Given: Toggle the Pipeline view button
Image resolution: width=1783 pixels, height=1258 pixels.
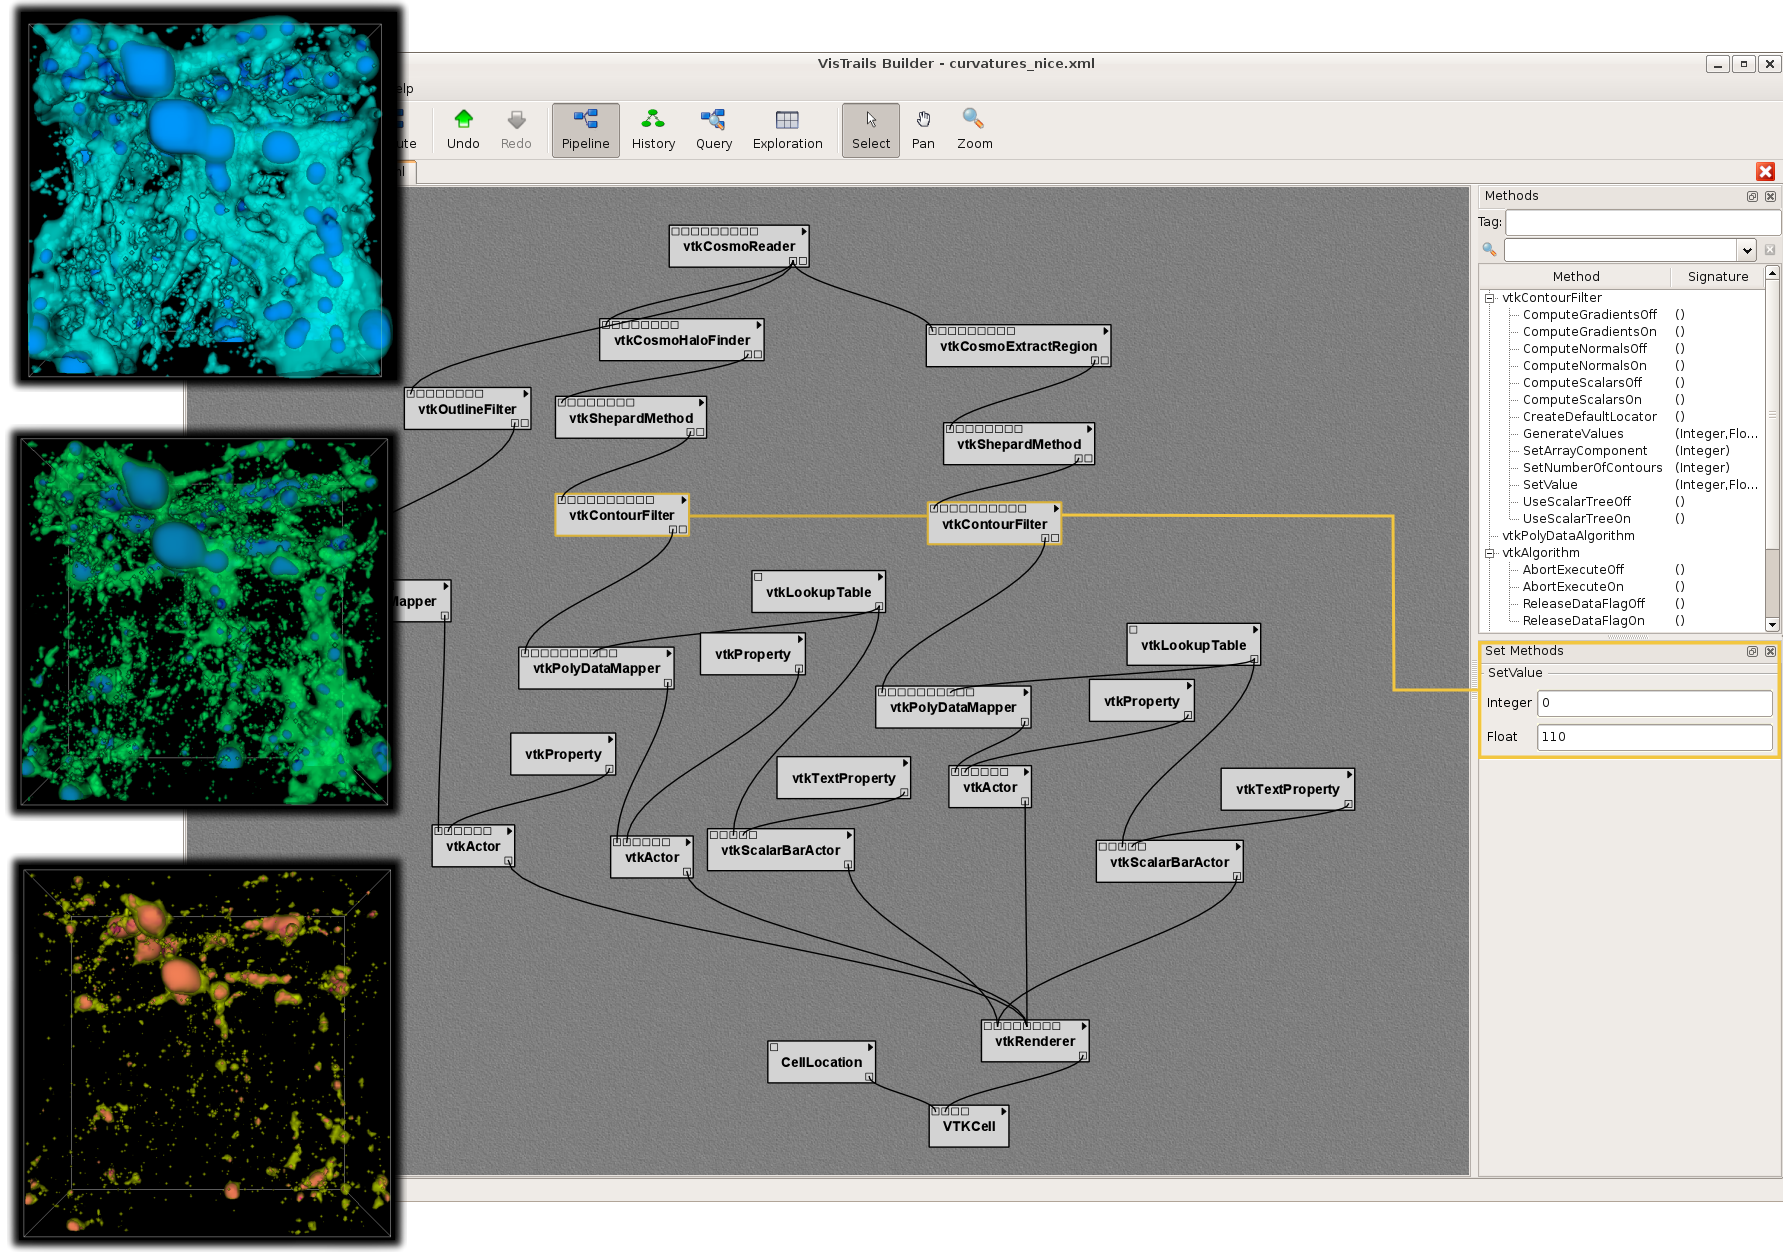Looking at the screenshot, I should click(585, 129).
